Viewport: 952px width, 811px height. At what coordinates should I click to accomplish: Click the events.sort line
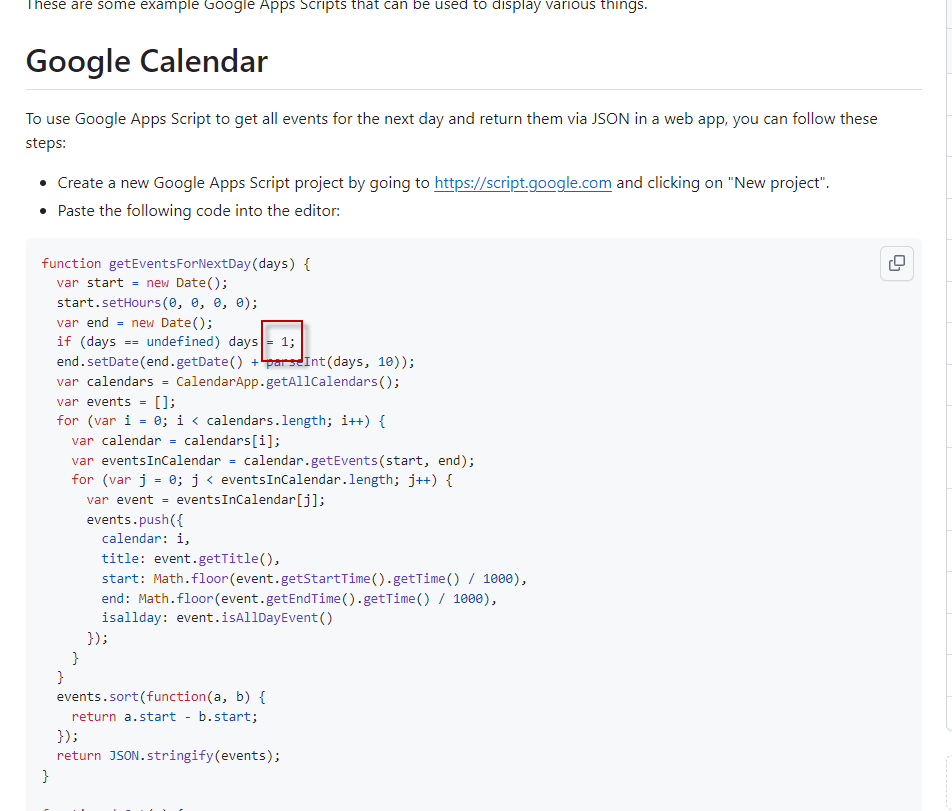[x=161, y=697]
